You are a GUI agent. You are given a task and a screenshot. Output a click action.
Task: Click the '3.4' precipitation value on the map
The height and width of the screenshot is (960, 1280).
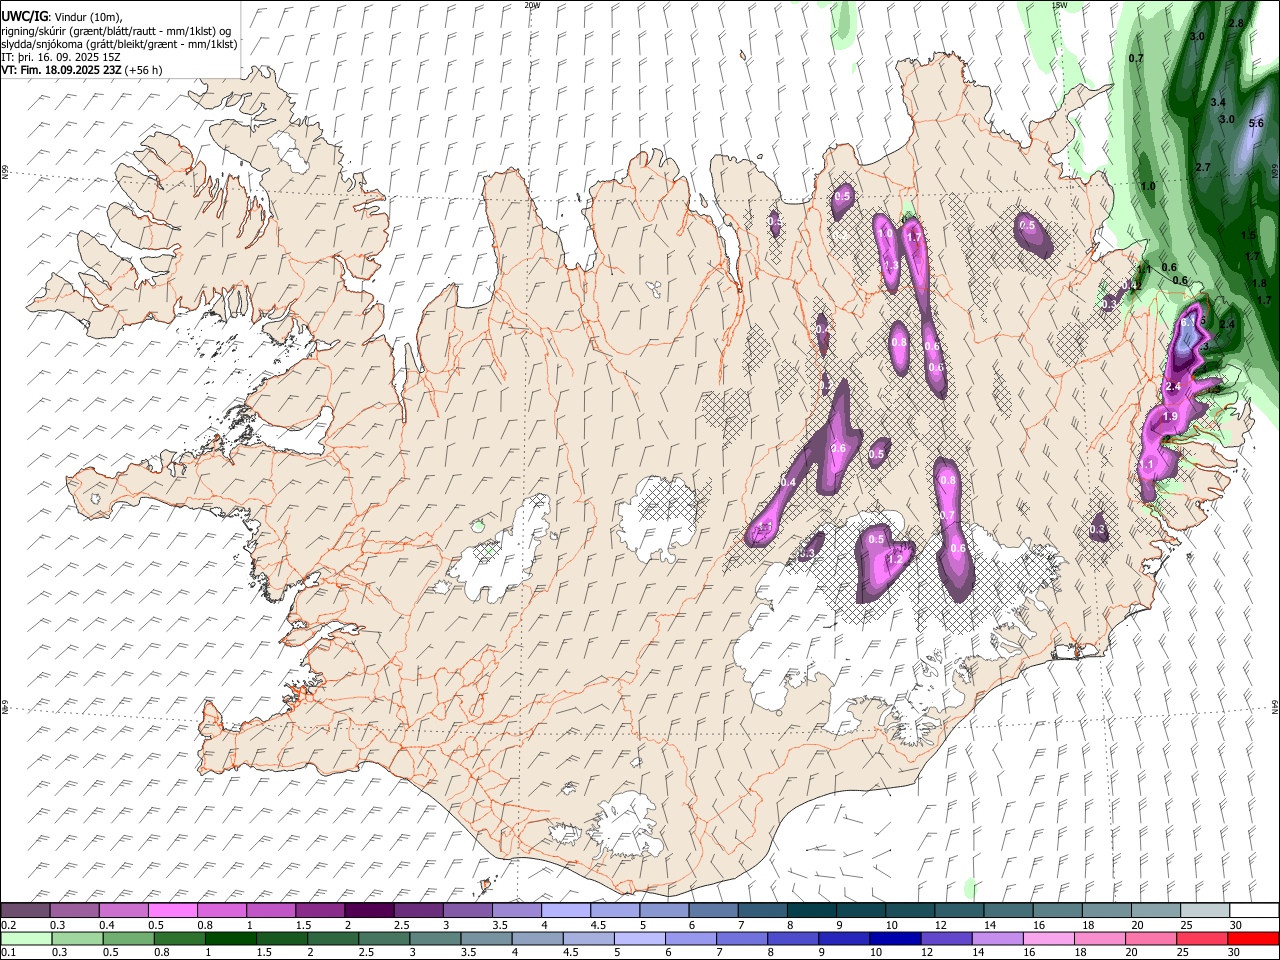pos(1218,103)
